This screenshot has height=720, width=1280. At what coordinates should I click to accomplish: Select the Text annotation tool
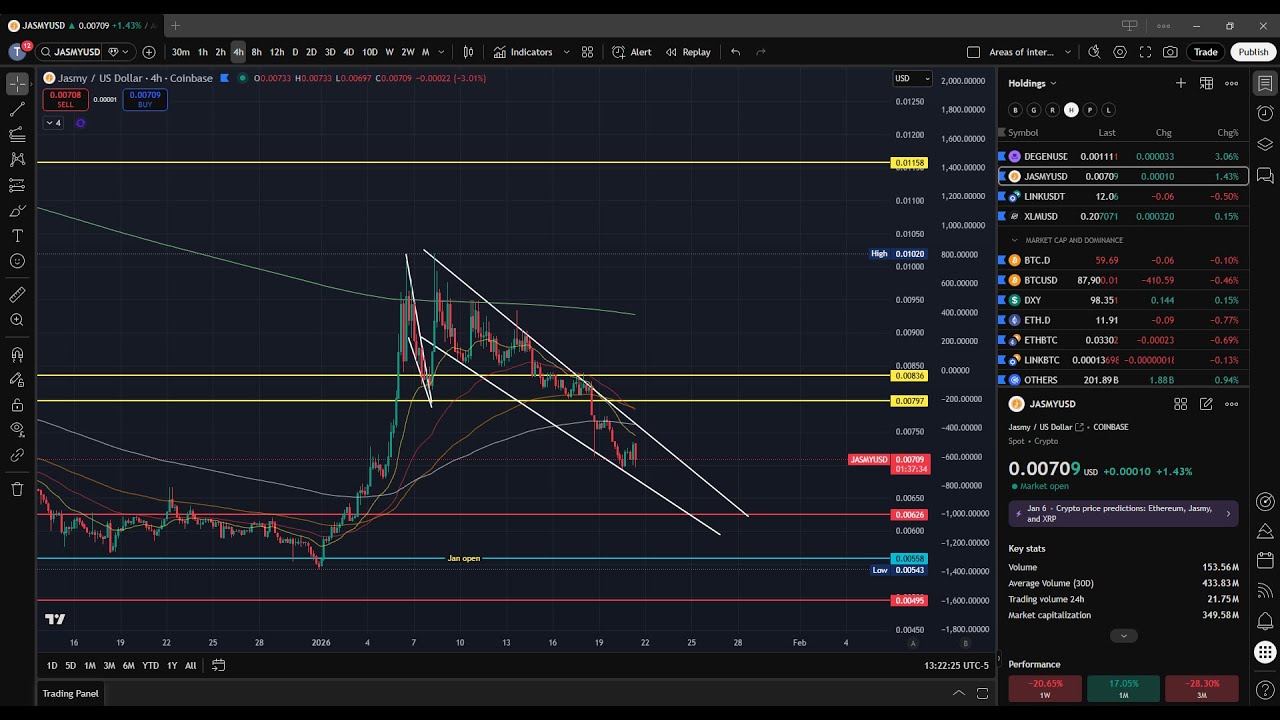point(17,236)
